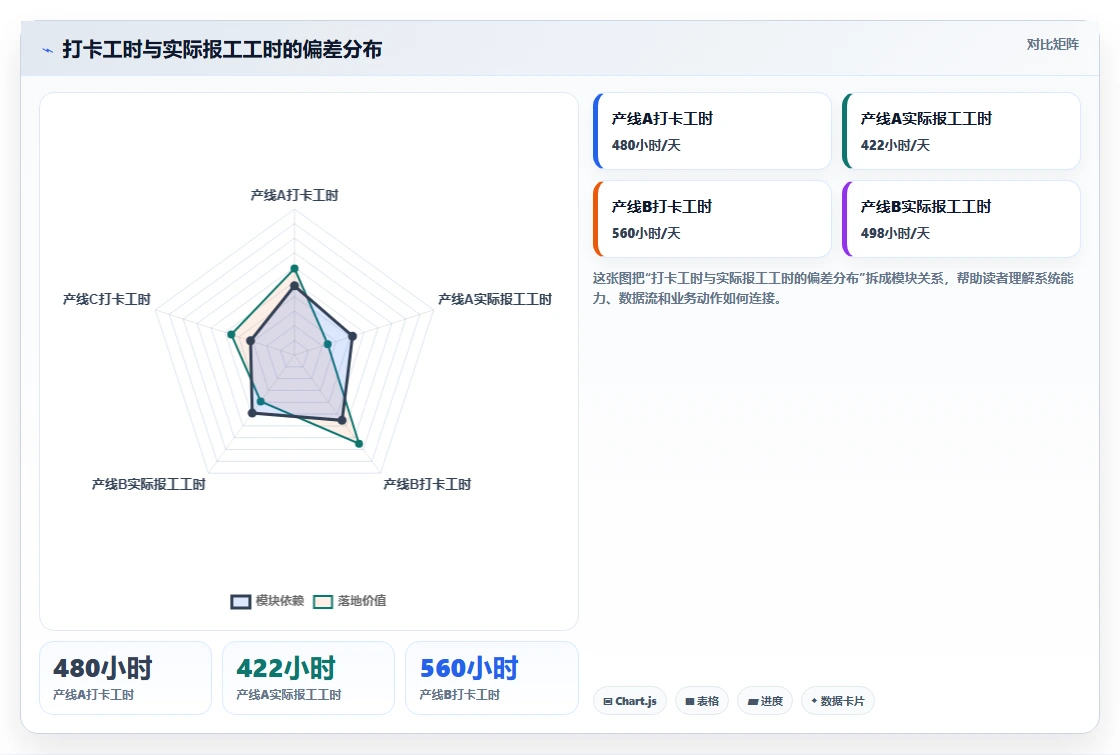Click radar axis label 产线B打卡工时
The height and width of the screenshot is (755, 1120).
point(427,484)
